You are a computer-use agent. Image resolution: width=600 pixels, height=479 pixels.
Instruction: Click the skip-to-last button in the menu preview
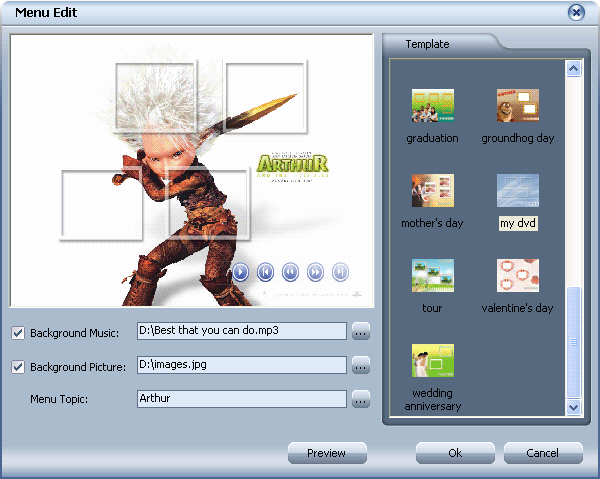340,272
